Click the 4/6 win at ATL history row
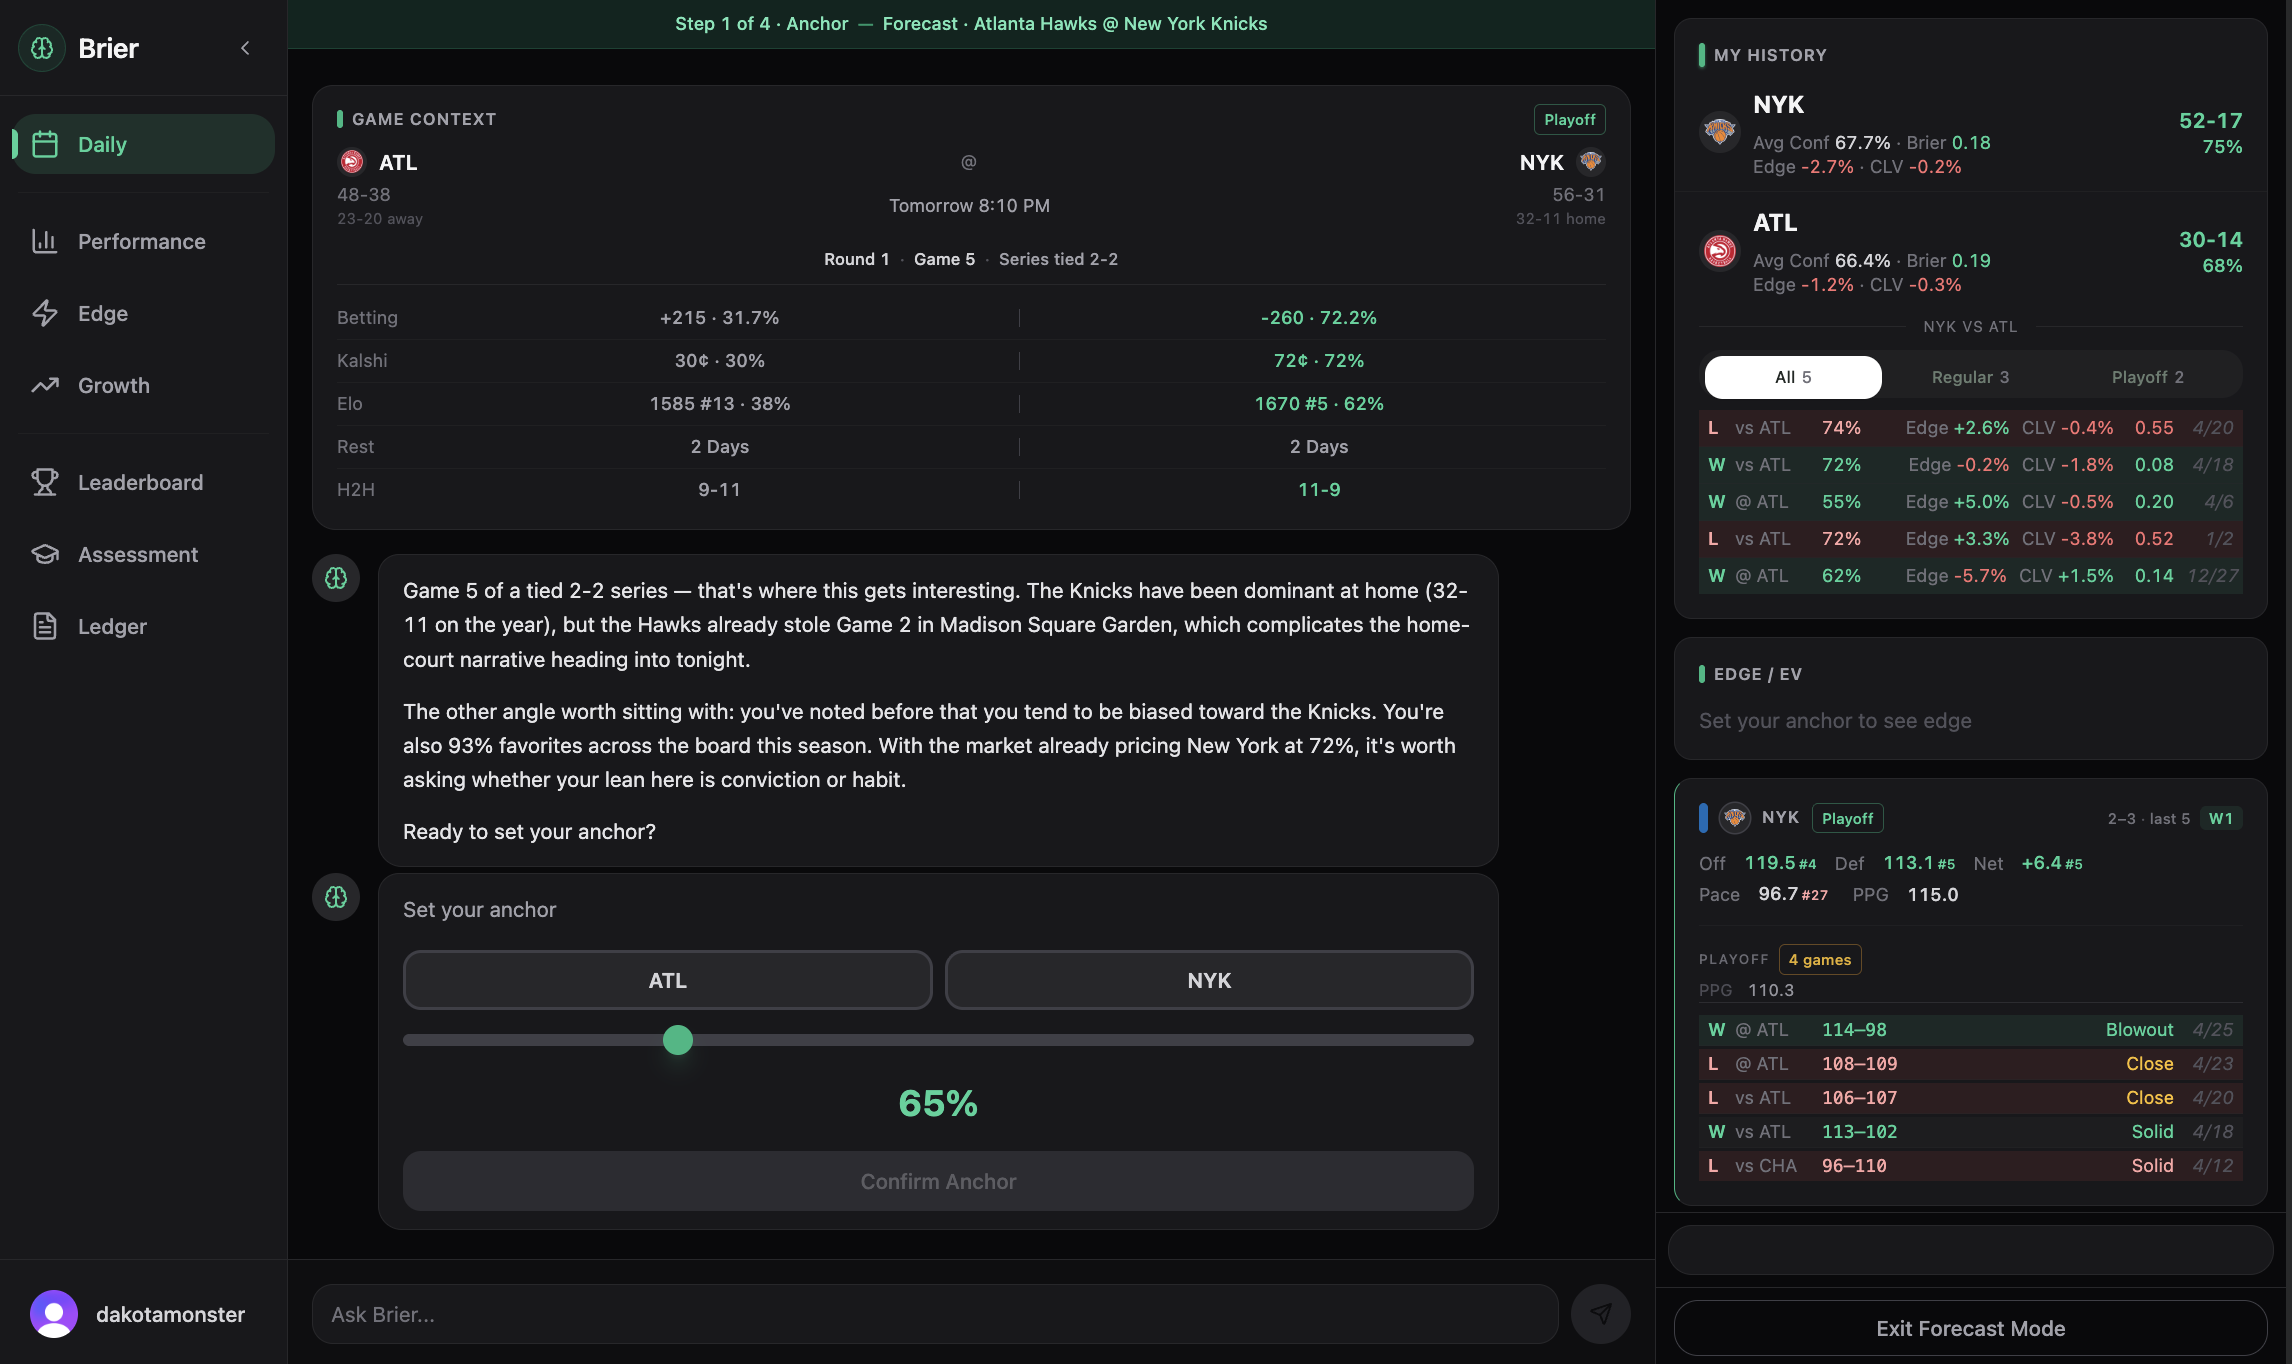This screenshot has width=2292, height=1364. 1970,502
